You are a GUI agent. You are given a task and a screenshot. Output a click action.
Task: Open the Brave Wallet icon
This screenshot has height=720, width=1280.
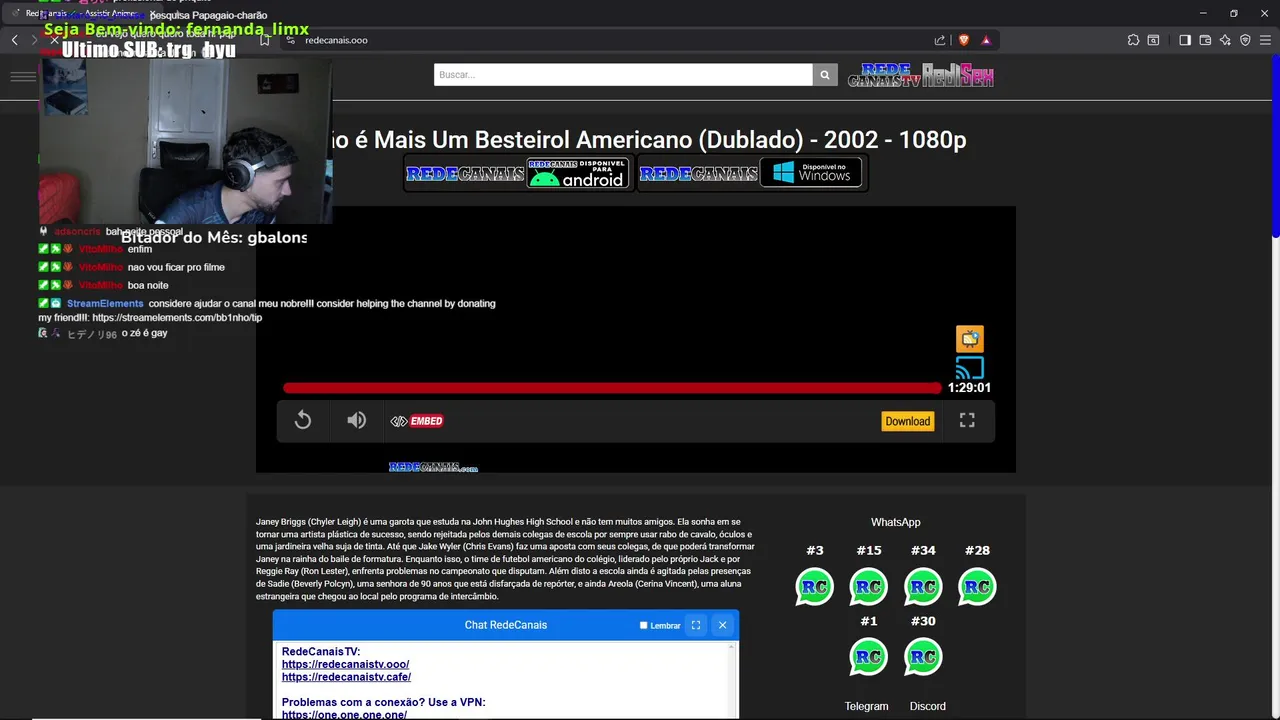(x=1205, y=40)
